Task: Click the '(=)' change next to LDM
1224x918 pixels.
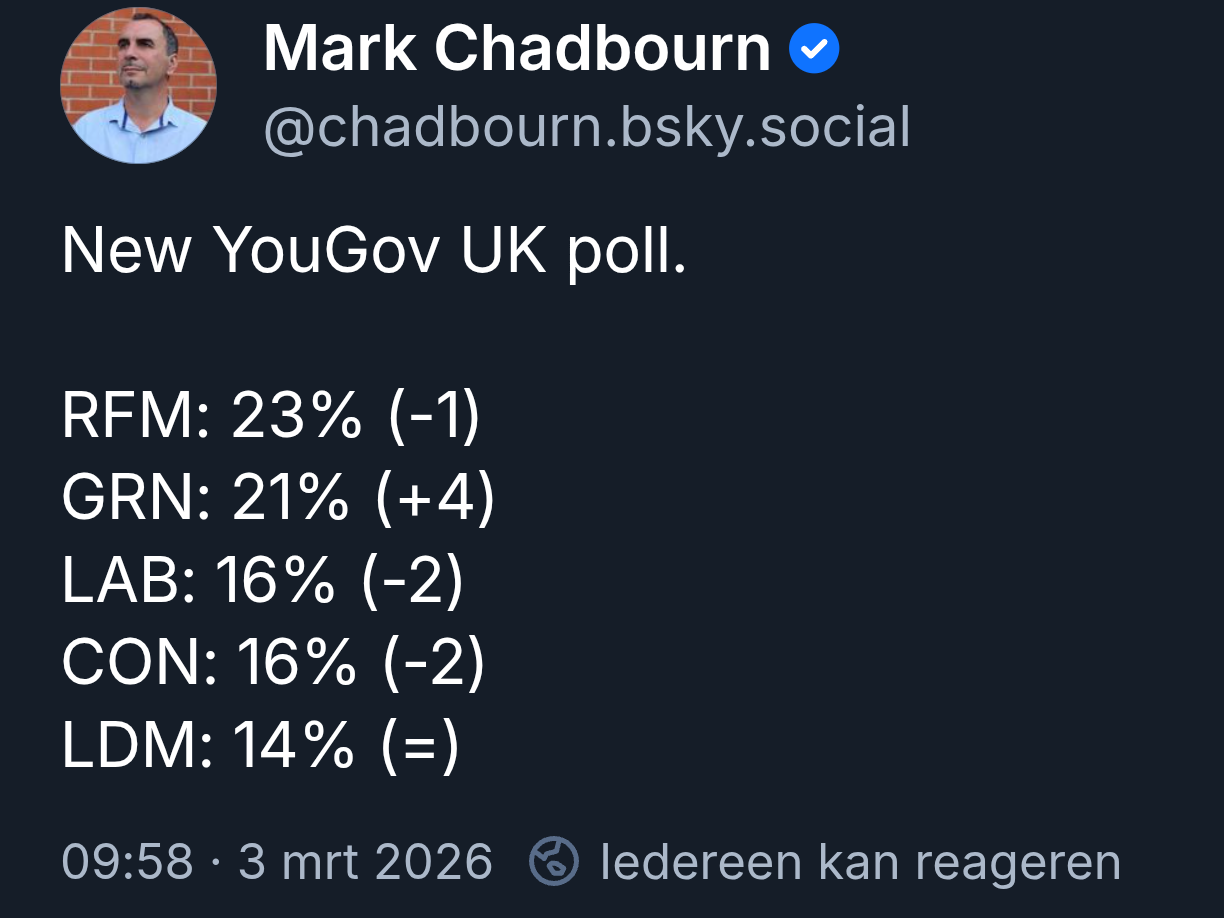Action: tap(420, 746)
